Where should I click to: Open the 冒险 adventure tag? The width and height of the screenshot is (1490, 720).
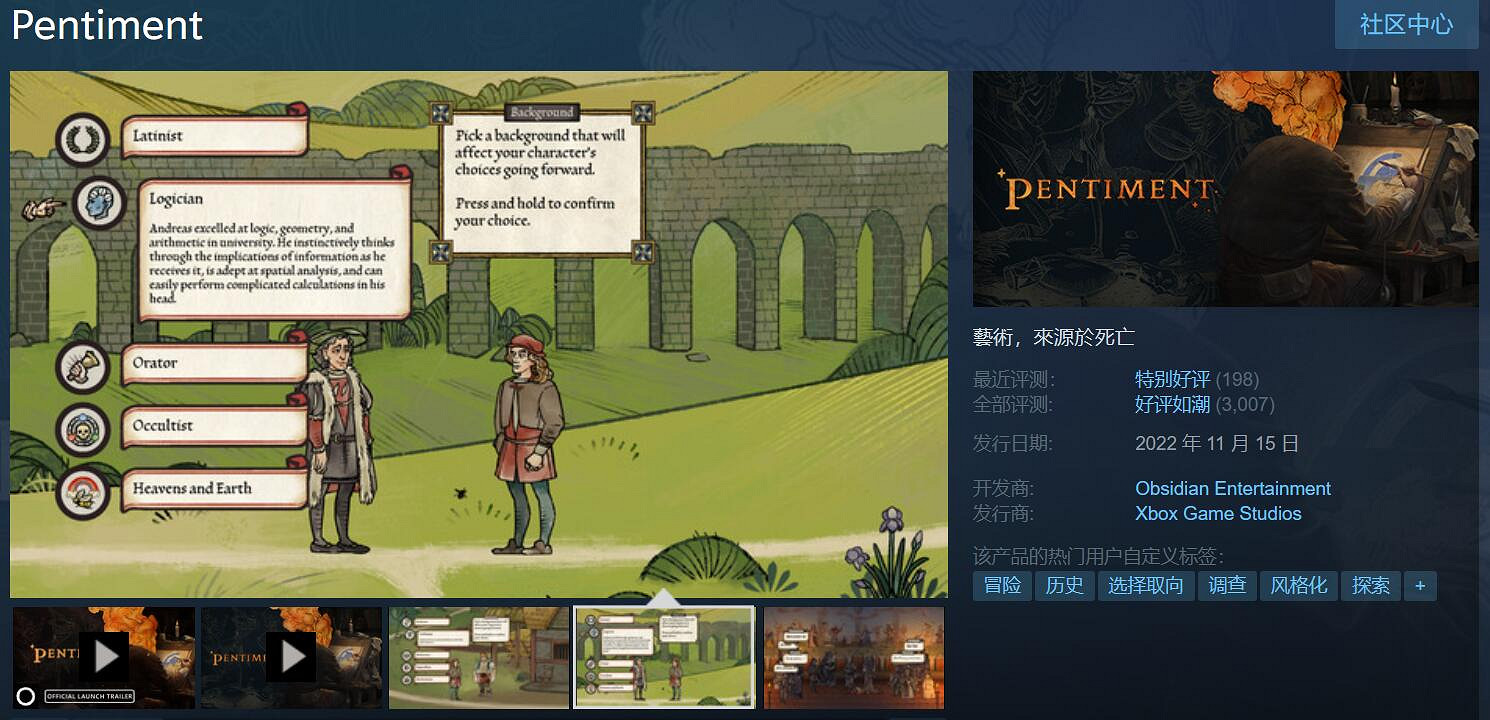coord(1002,586)
